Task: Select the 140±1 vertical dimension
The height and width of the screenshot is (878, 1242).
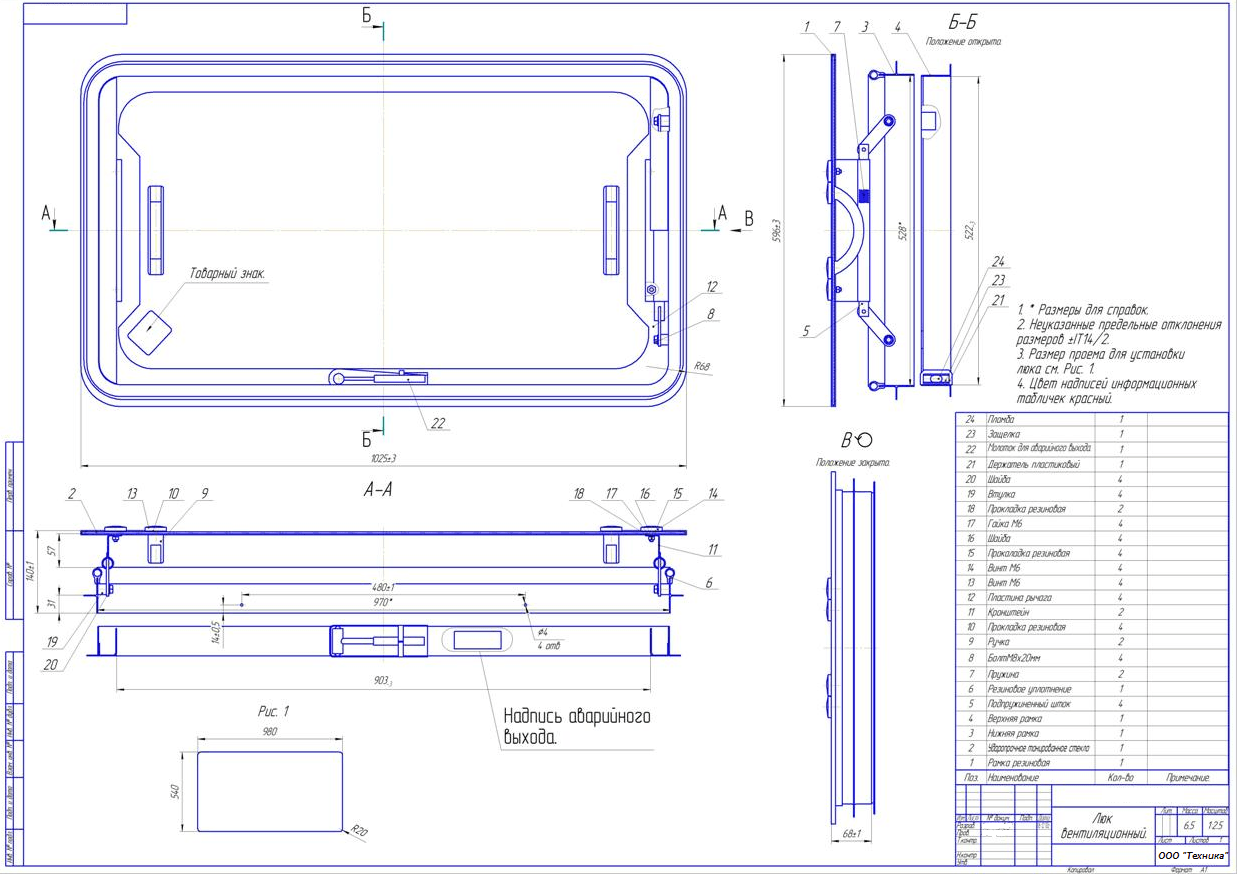Action: coord(32,570)
